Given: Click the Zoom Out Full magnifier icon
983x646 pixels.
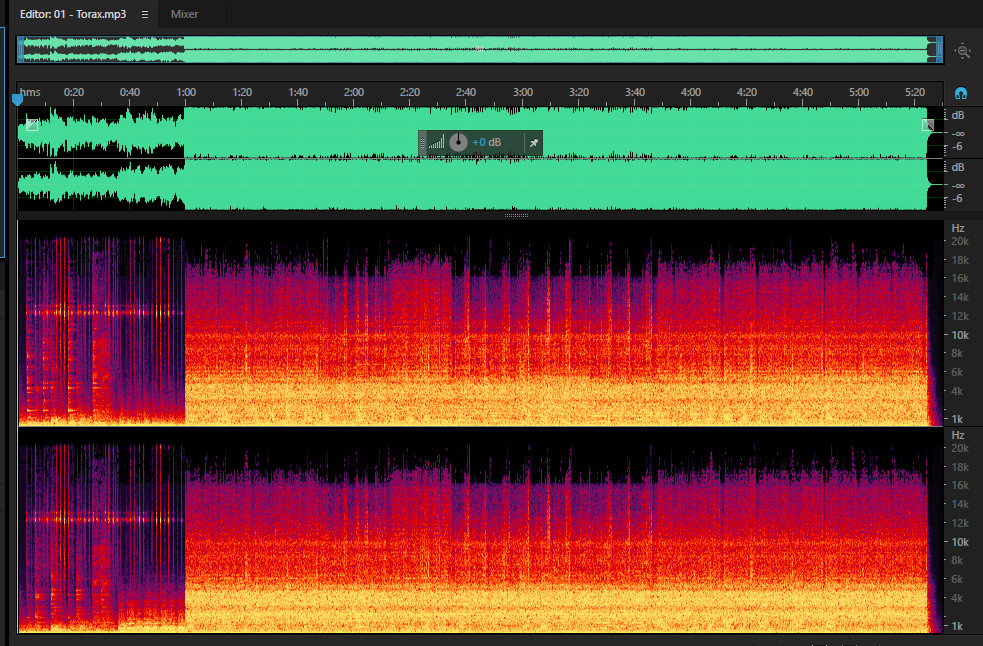Looking at the screenshot, I should click(962, 51).
